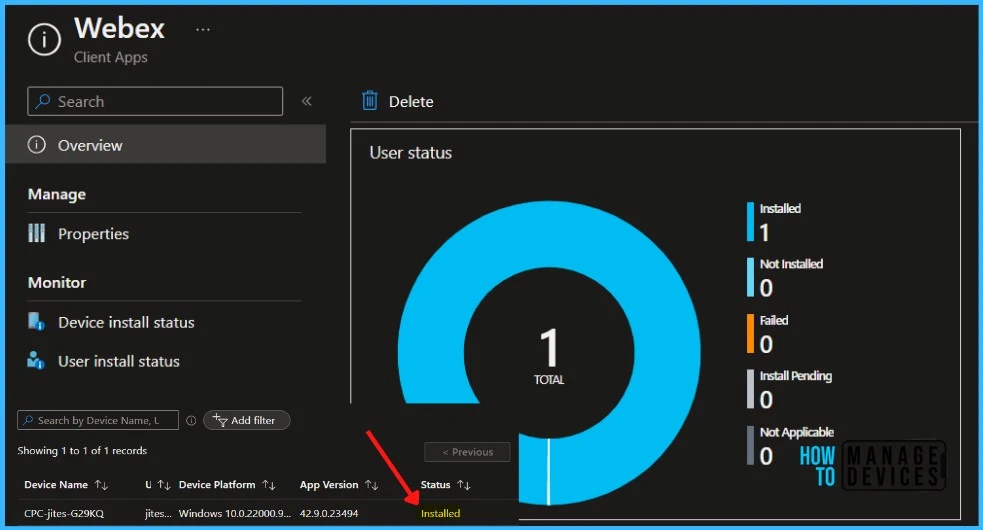This screenshot has height=530, width=983.
Task: Sort by Device Name column arrows
Action: pos(101,485)
